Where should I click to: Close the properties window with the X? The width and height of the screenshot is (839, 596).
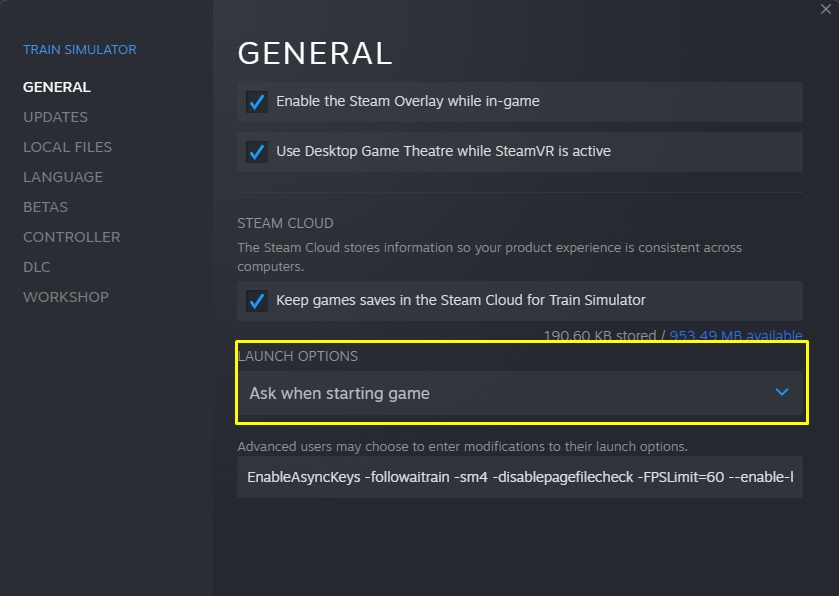pos(826,8)
